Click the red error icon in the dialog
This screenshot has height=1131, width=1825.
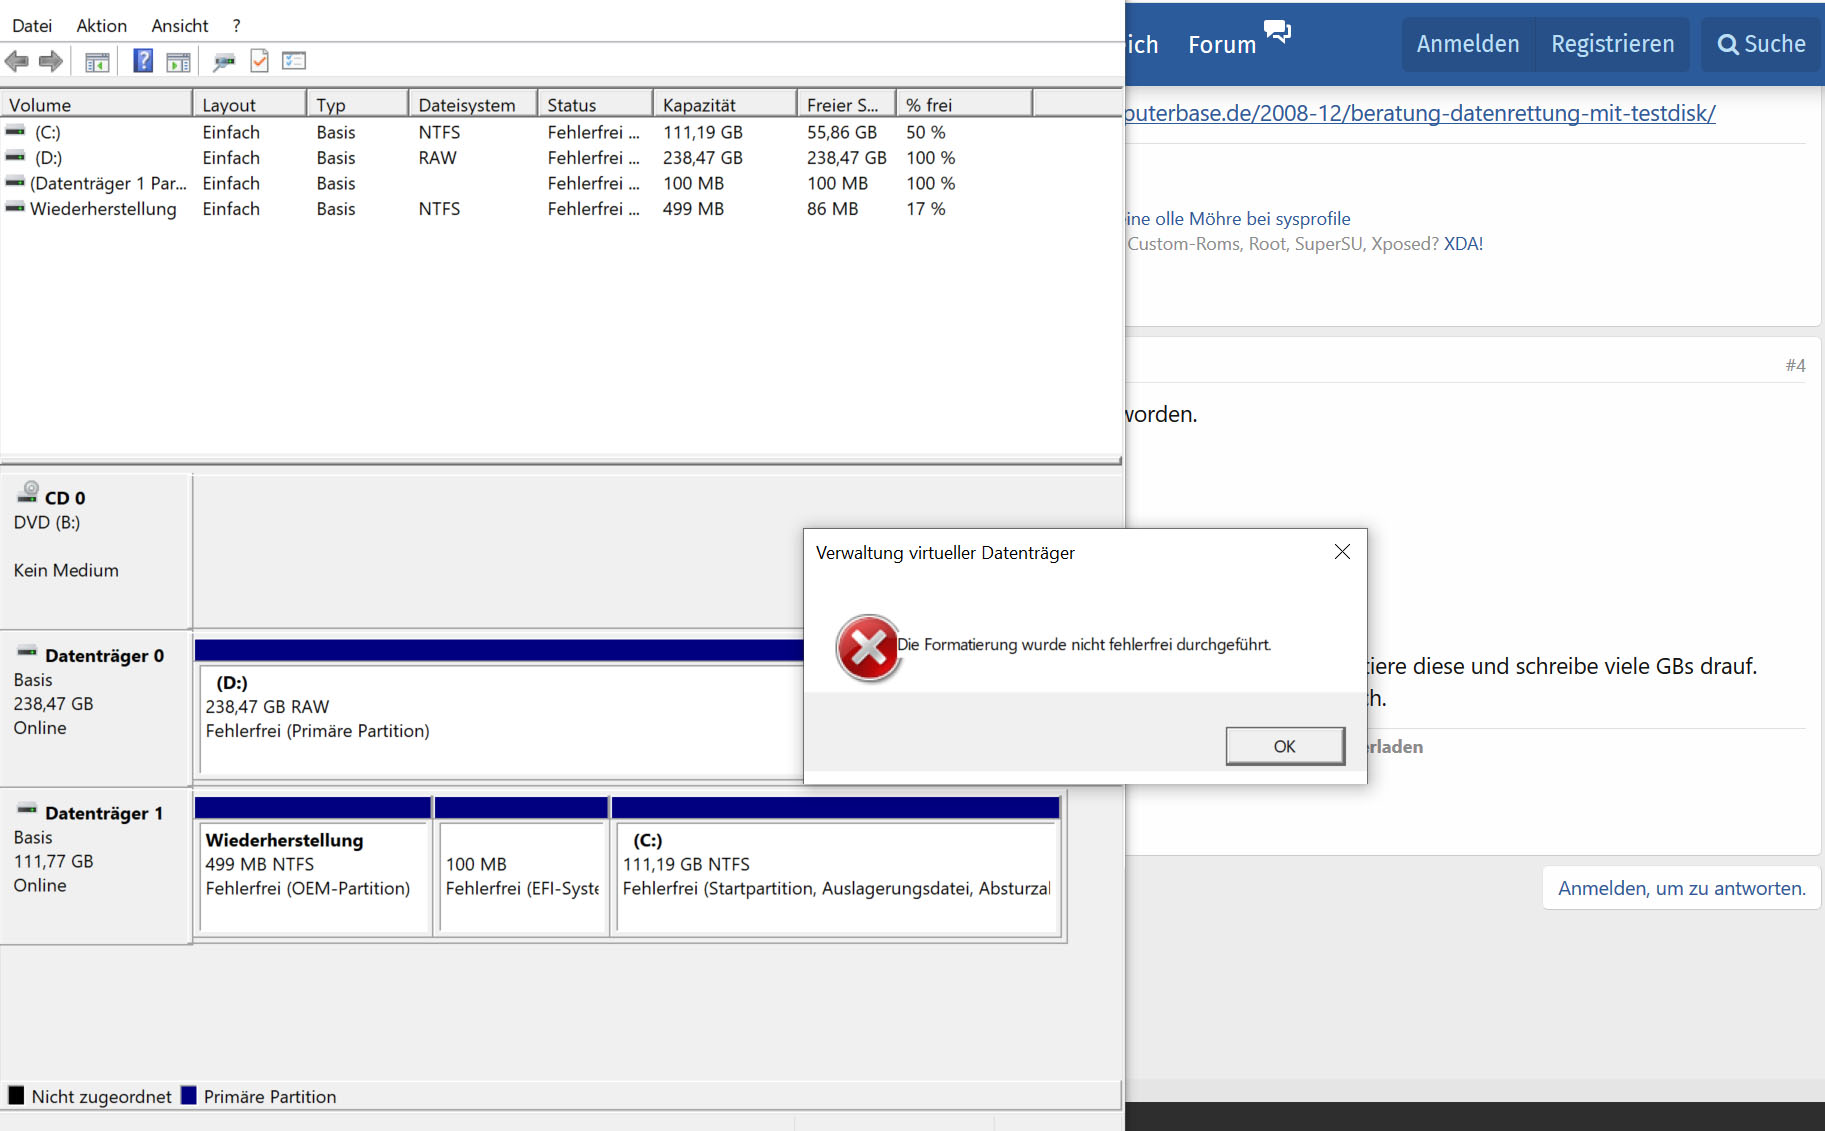point(868,648)
